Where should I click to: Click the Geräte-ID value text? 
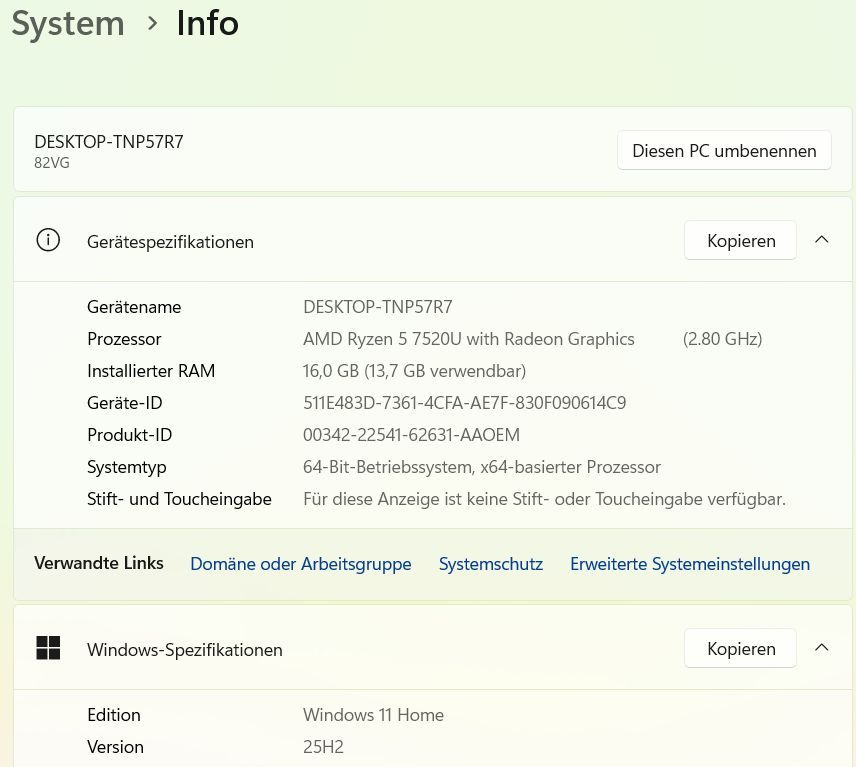pyautogui.click(x=464, y=403)
